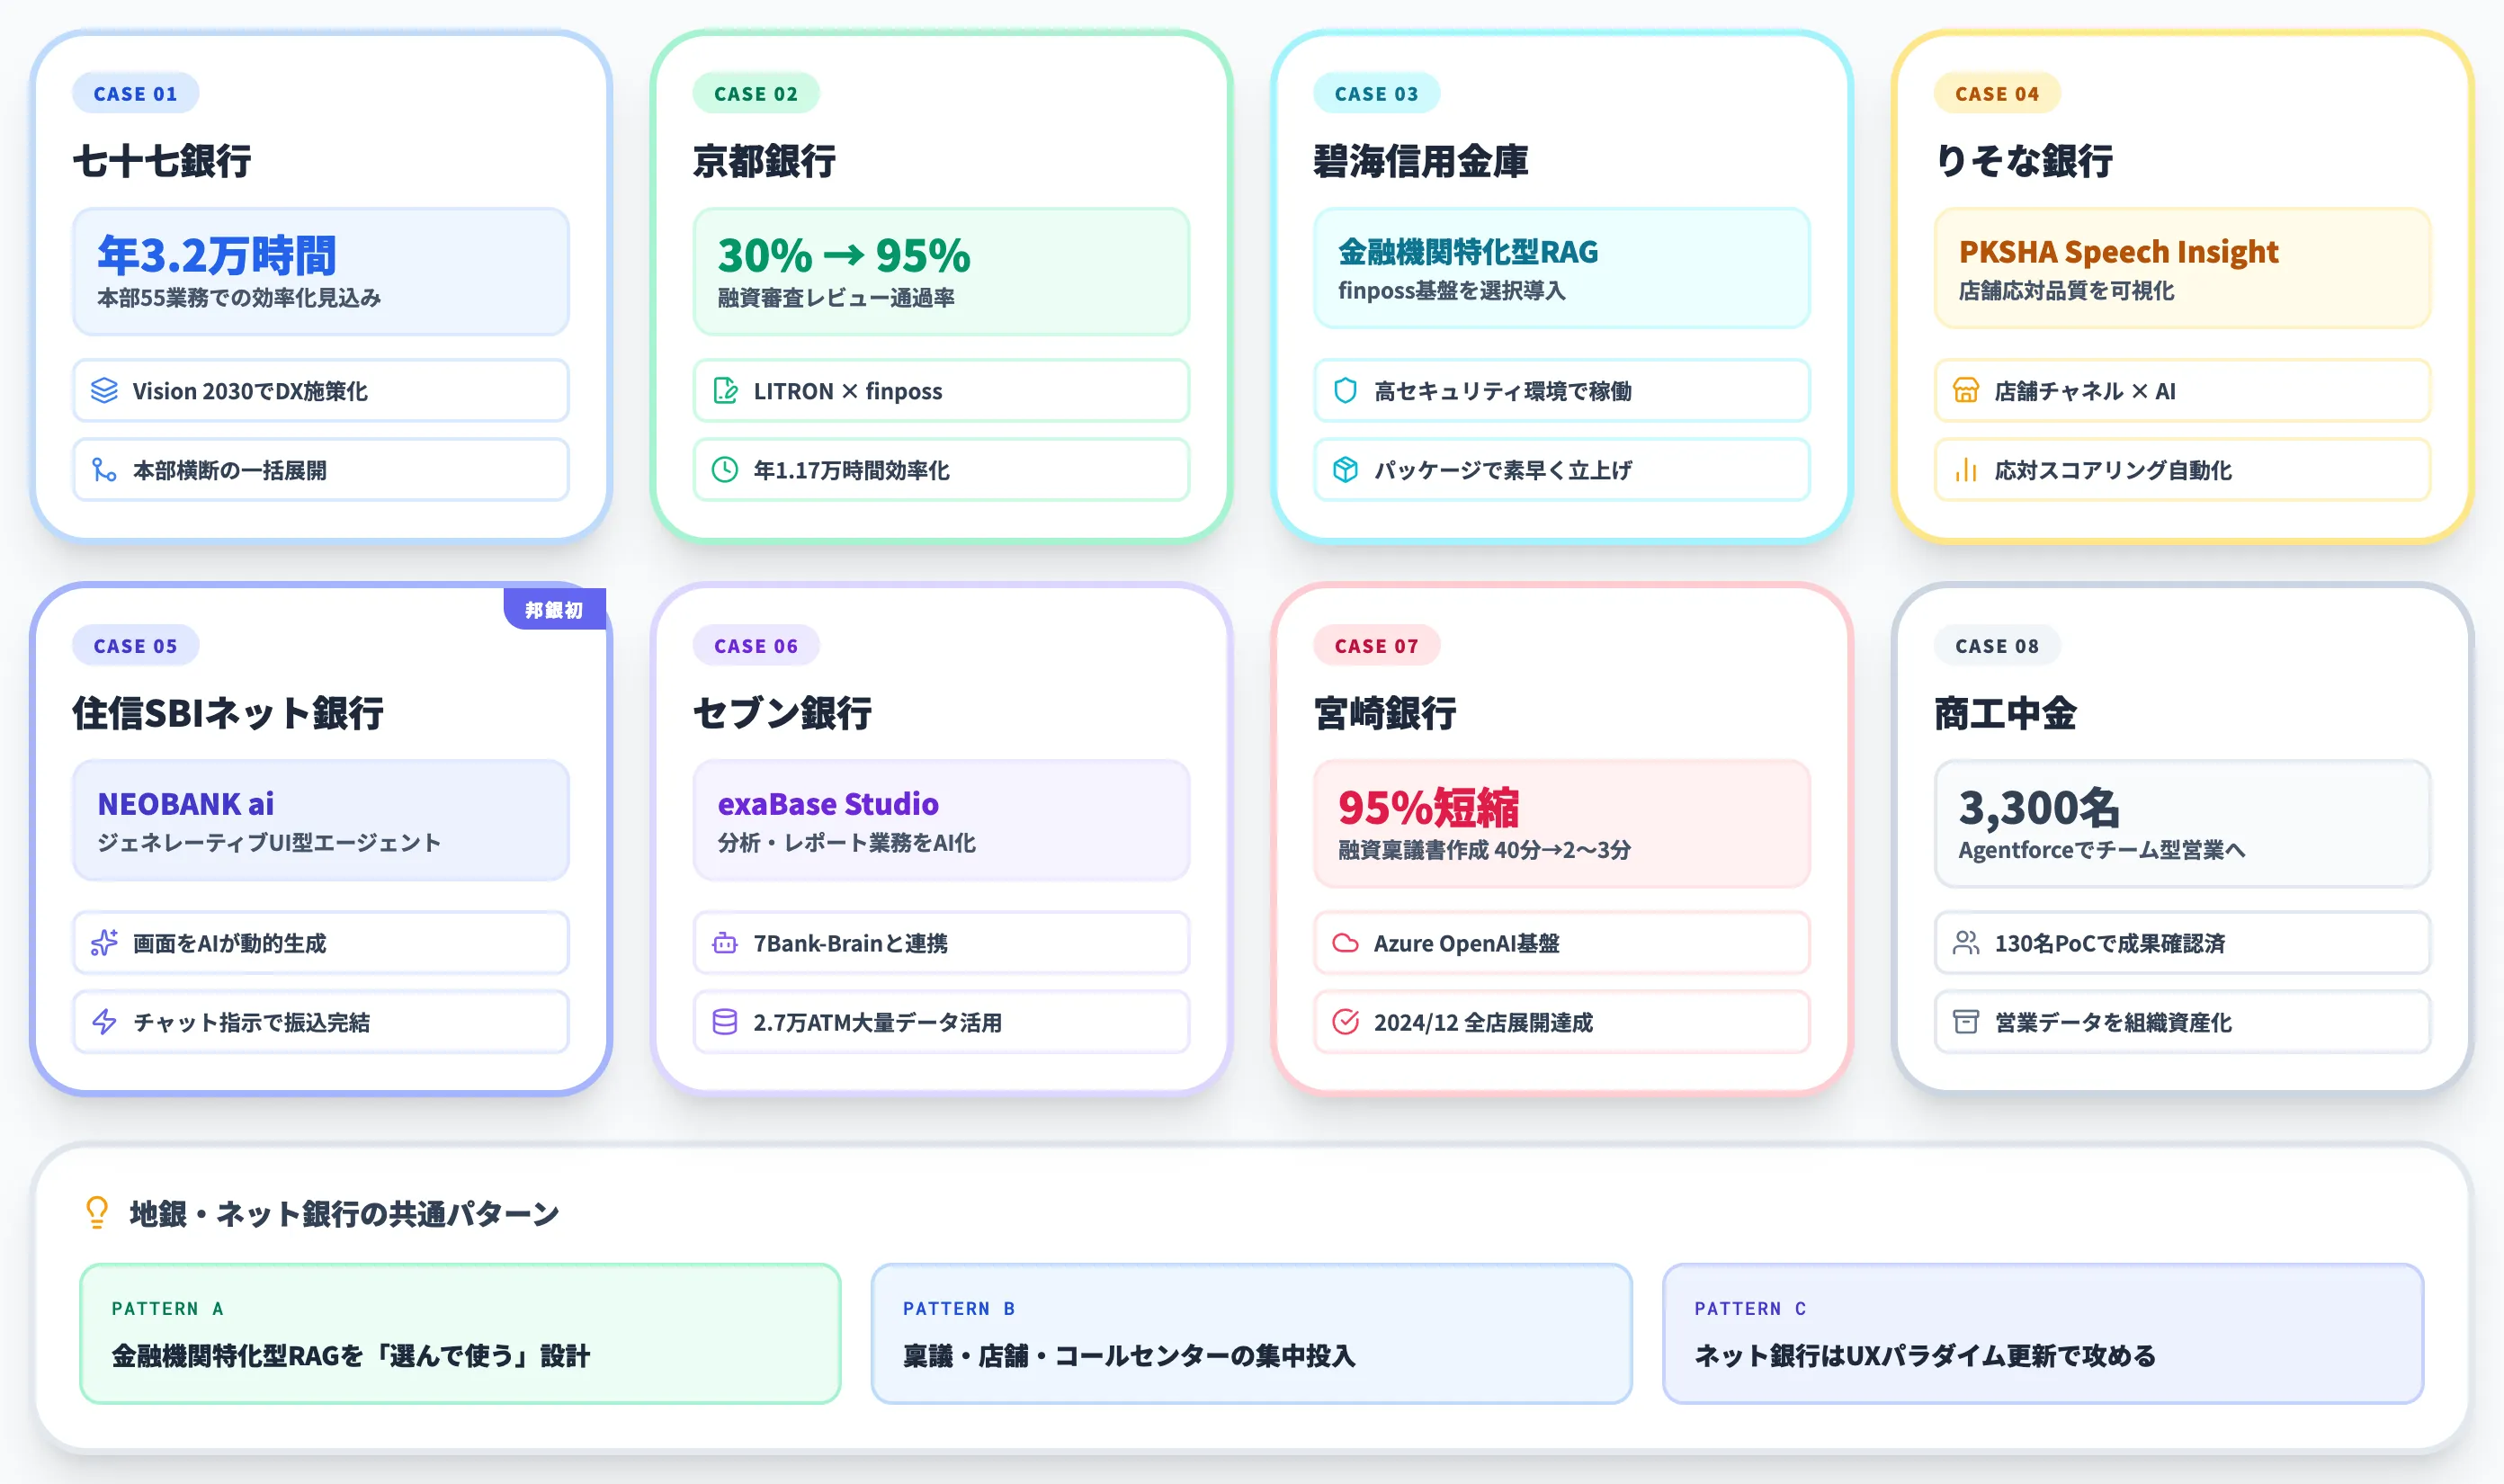Click the ジェネレーティブUI型エージェント caption
This screenshot has width=2504, height=1484.
pyautogui.click(x=269, y=843)
